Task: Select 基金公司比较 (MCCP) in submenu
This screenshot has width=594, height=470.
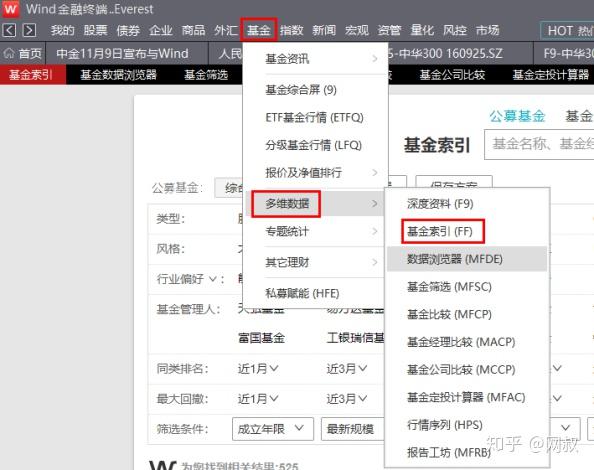Action: 467,370
